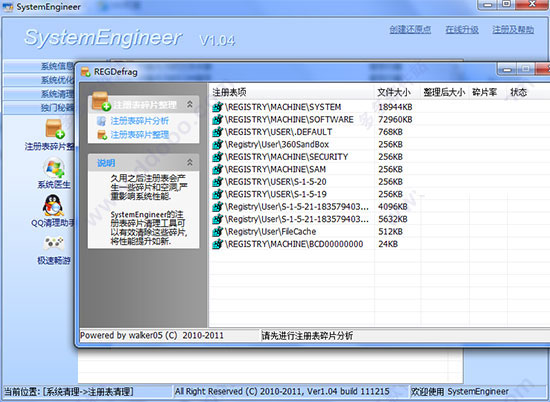Click the 注册表碎片整理 small box icon in REGDefrag panel

[102, 135]
